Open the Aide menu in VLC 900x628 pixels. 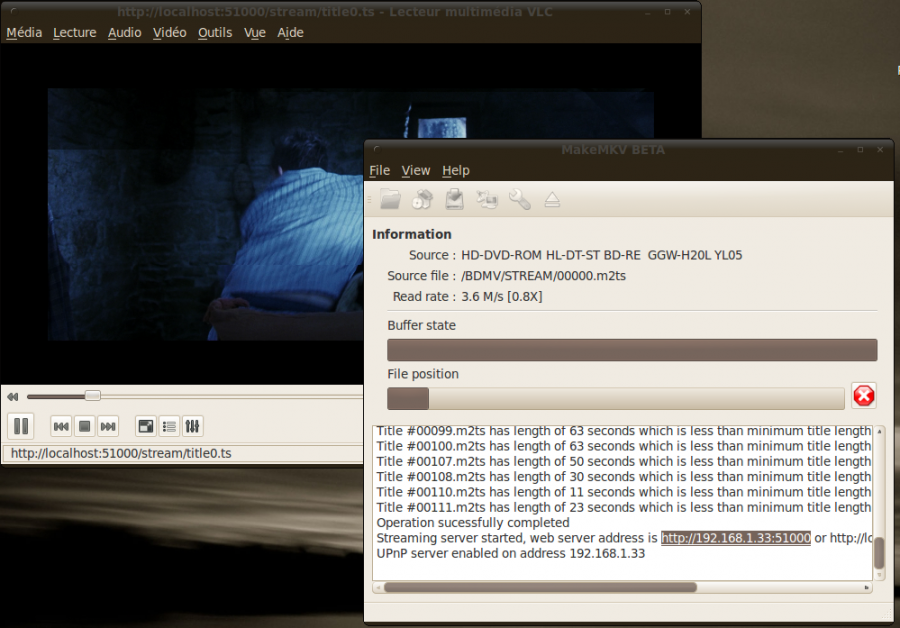[290, 33]
